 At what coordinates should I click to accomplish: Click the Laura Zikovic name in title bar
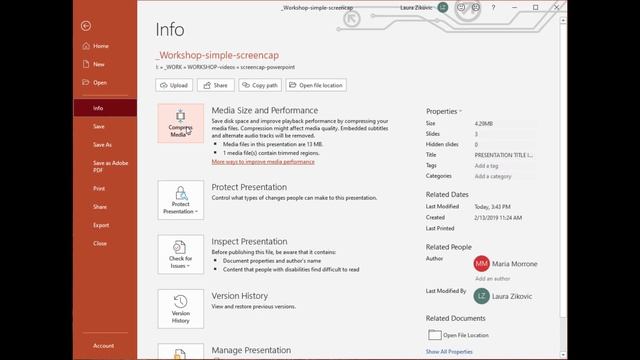(x=416, y=8)
